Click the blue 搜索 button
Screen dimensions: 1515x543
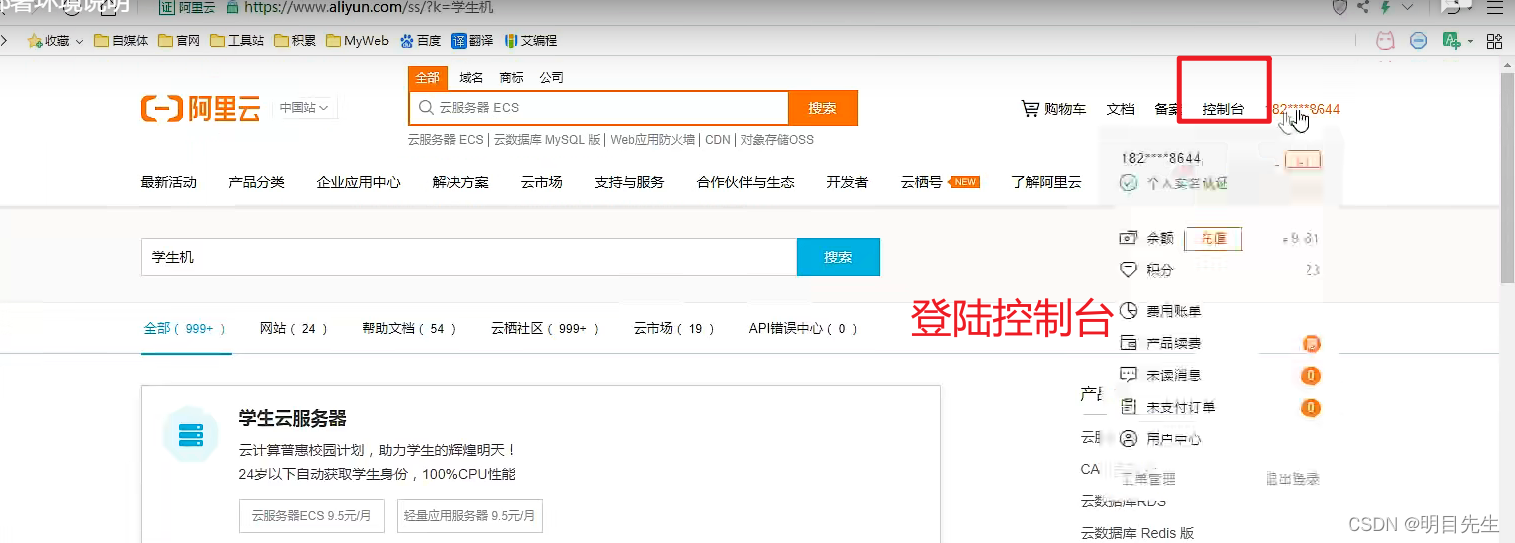(x=838, y=257)
